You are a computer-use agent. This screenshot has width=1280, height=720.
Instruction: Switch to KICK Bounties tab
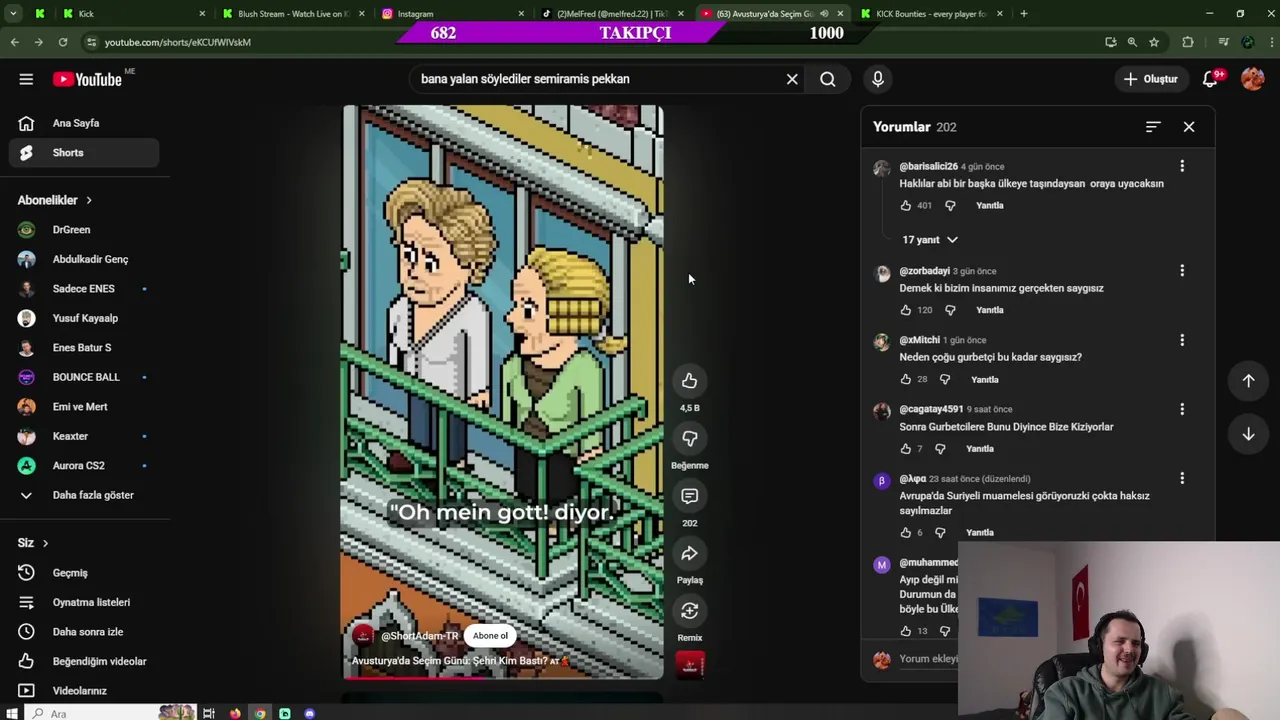930,14
